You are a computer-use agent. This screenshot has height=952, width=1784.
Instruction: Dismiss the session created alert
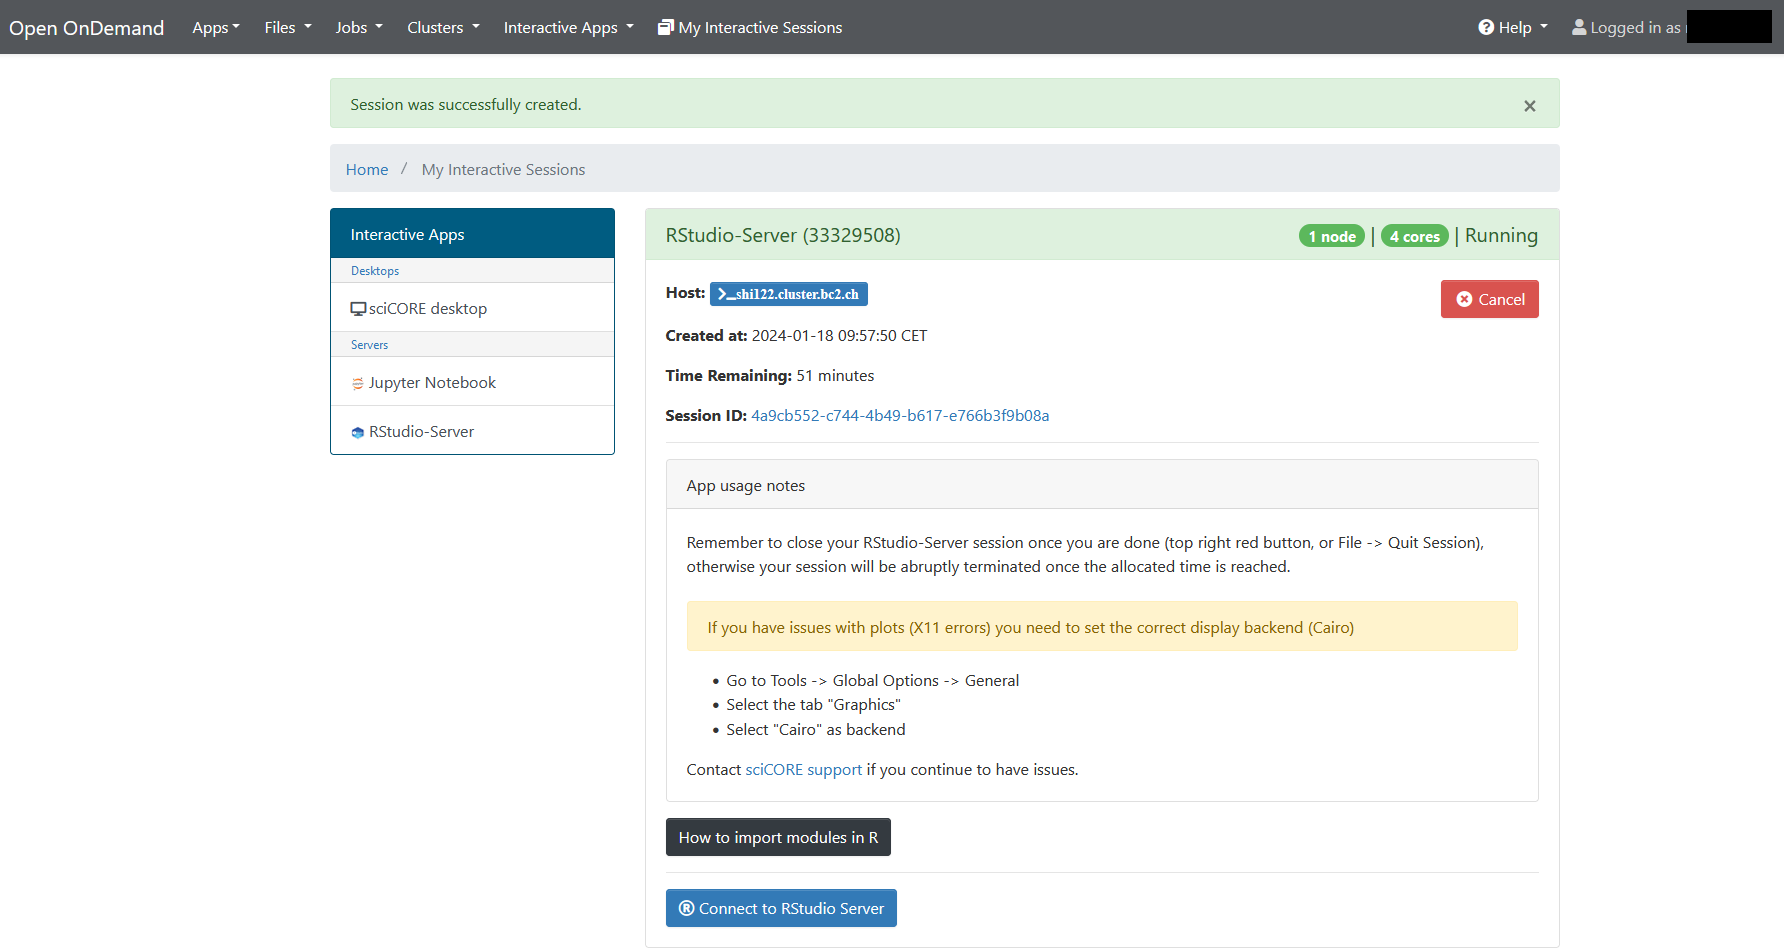tap(1529, 106)
